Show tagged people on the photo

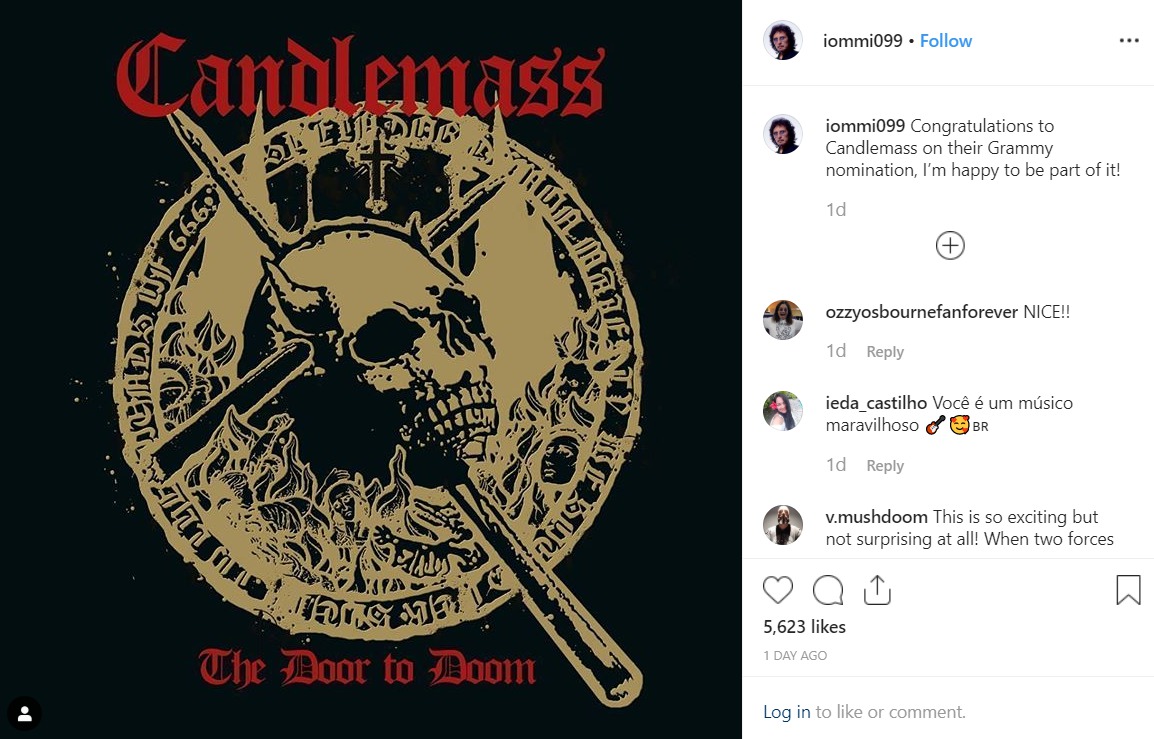25,713
